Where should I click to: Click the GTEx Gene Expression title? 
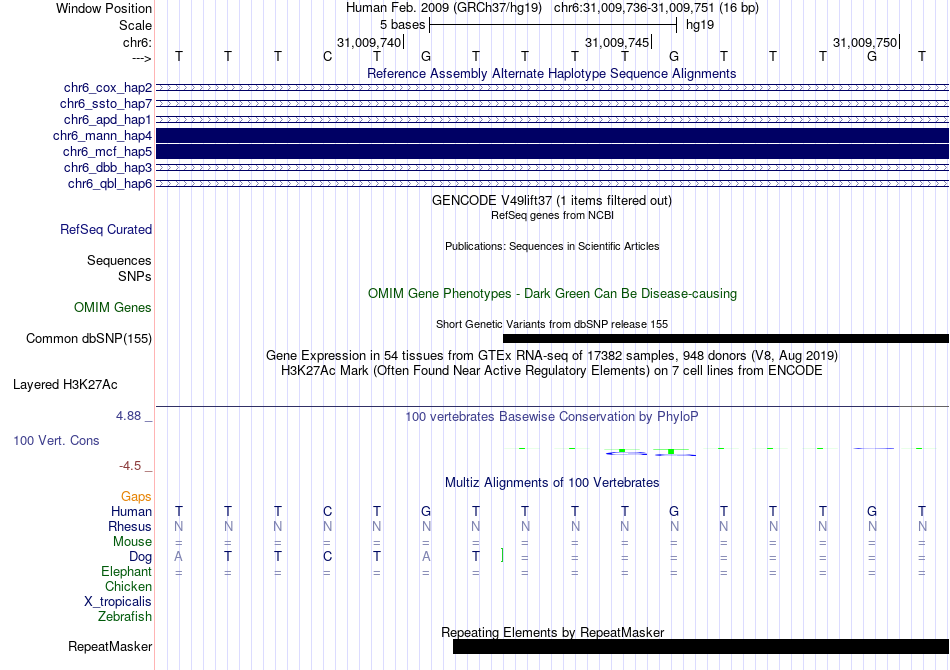(x=552, y=356)
